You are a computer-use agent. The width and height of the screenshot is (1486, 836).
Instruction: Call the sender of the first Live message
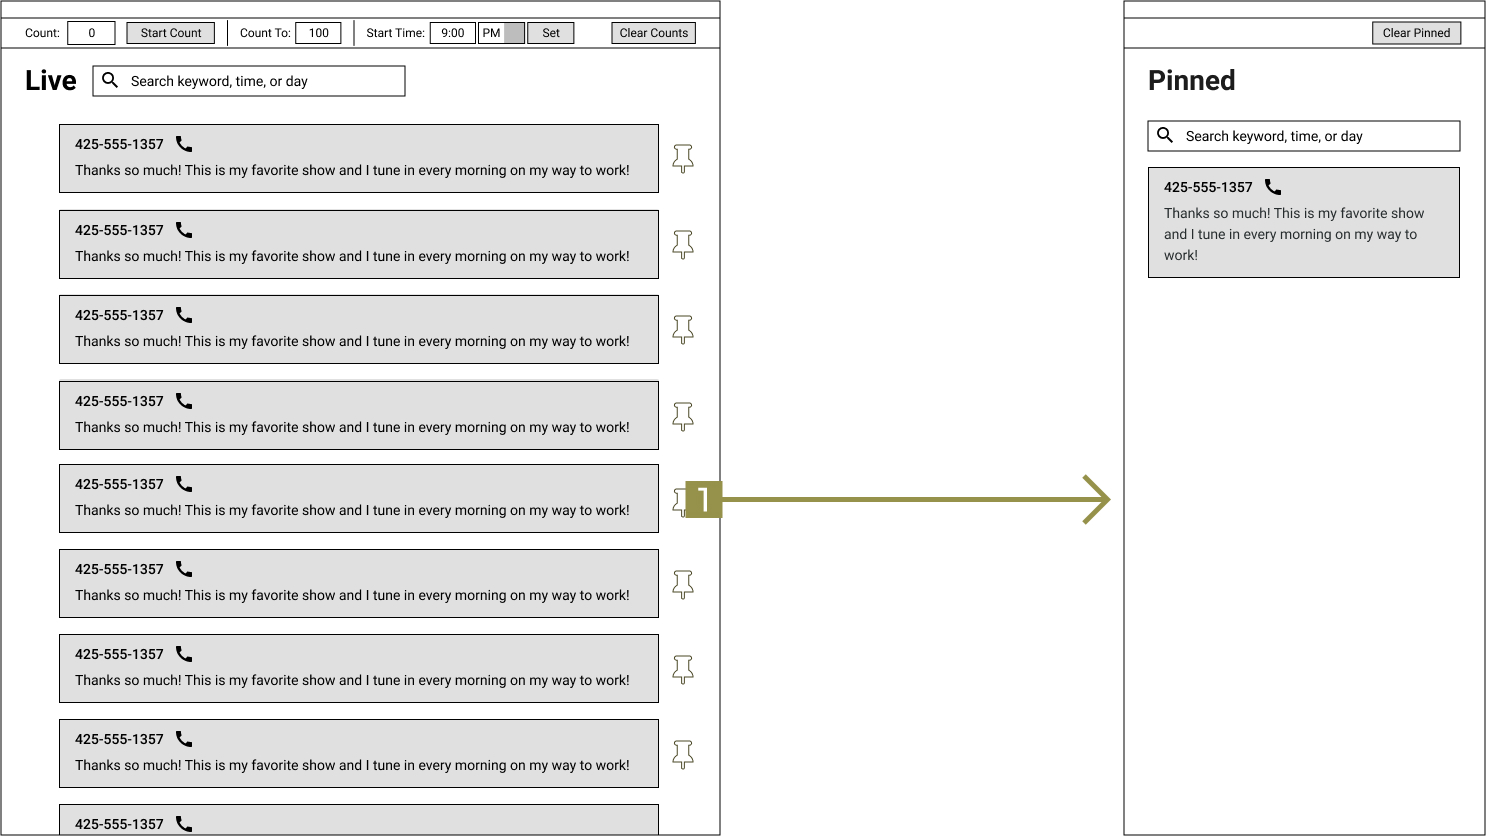click(x=184, y=144)
